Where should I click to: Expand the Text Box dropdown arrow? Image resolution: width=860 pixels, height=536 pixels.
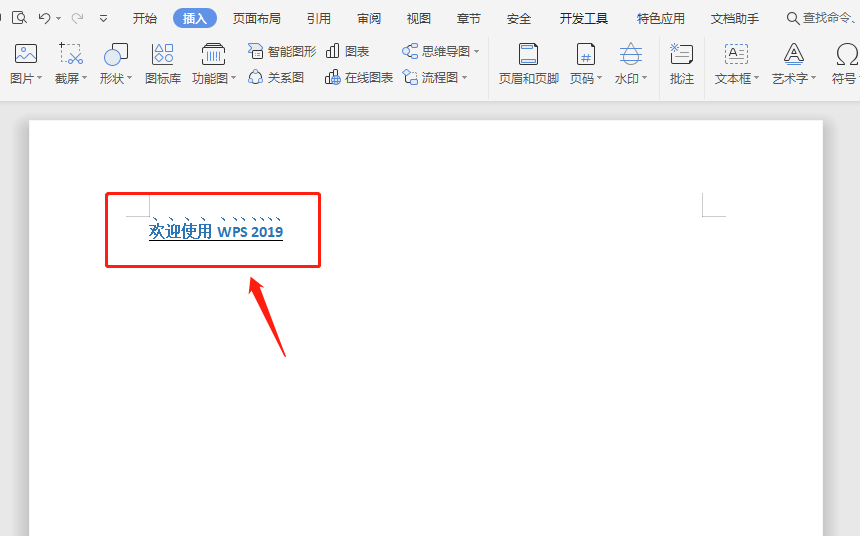[756, 78]
